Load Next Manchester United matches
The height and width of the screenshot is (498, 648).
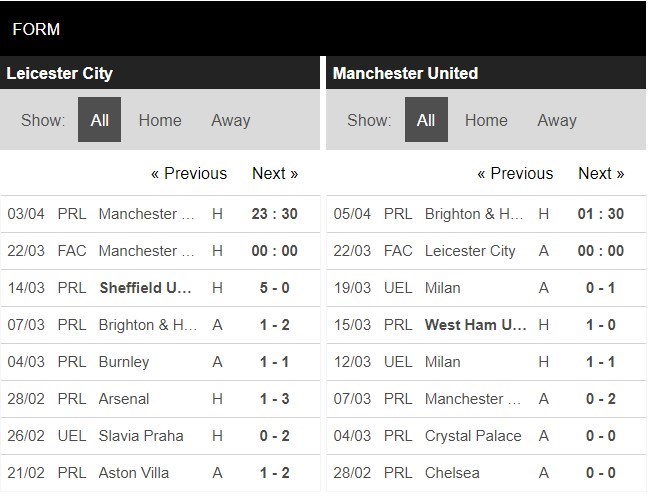[x=601, y=173]
